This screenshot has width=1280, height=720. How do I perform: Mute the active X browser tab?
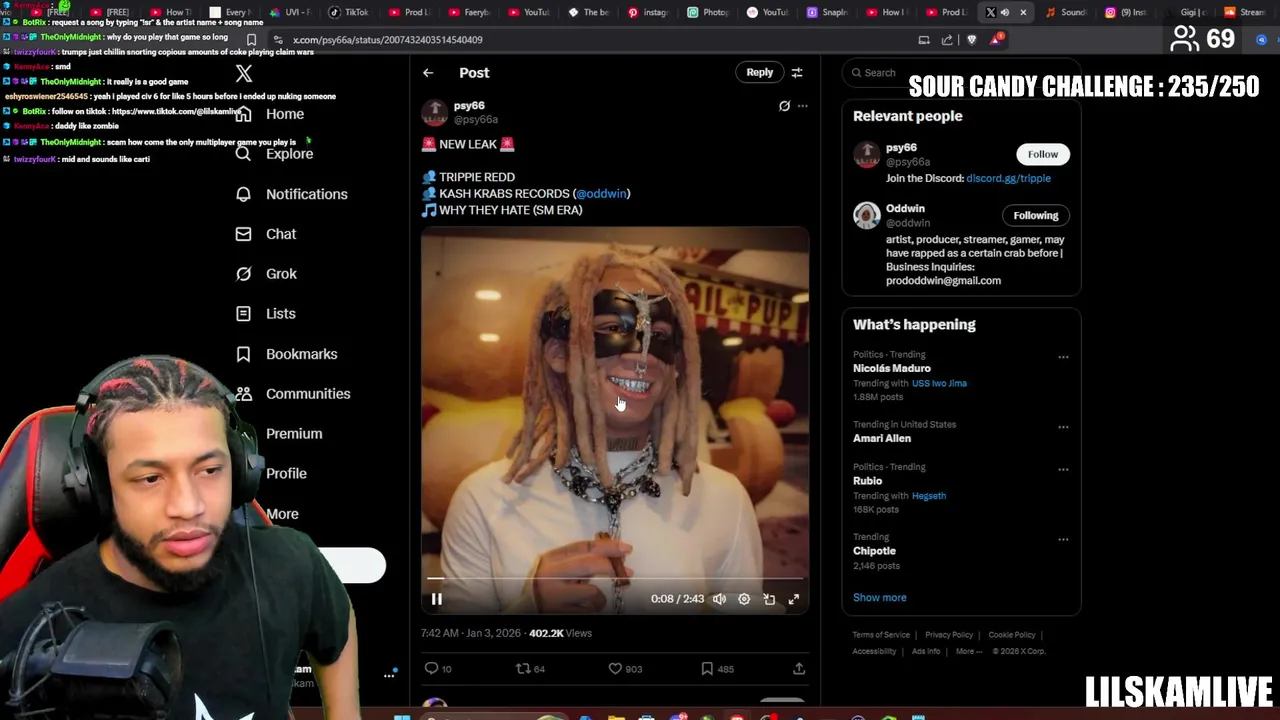click(x=1005, y=12)
